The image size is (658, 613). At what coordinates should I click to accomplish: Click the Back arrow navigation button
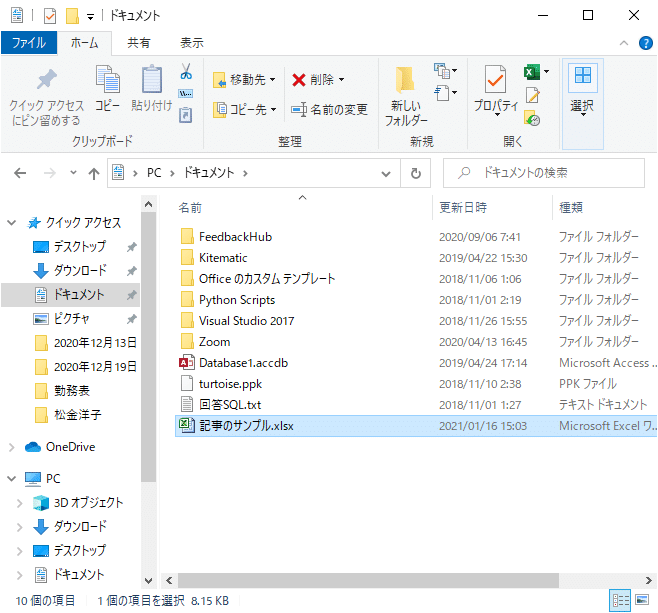[x=20, y=173]
